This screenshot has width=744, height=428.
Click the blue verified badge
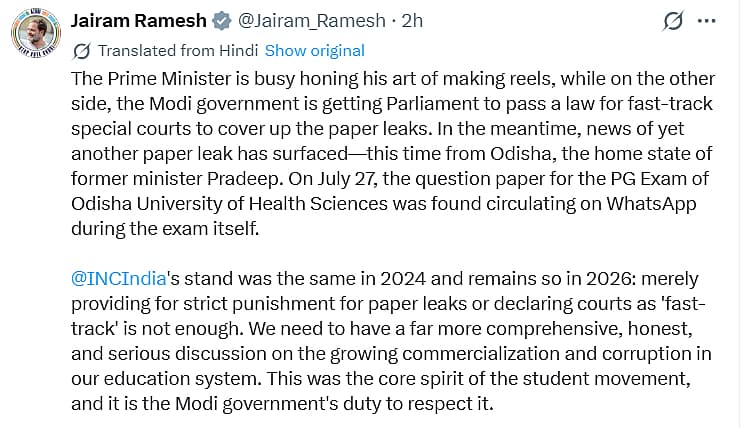[x=222, y=21]
